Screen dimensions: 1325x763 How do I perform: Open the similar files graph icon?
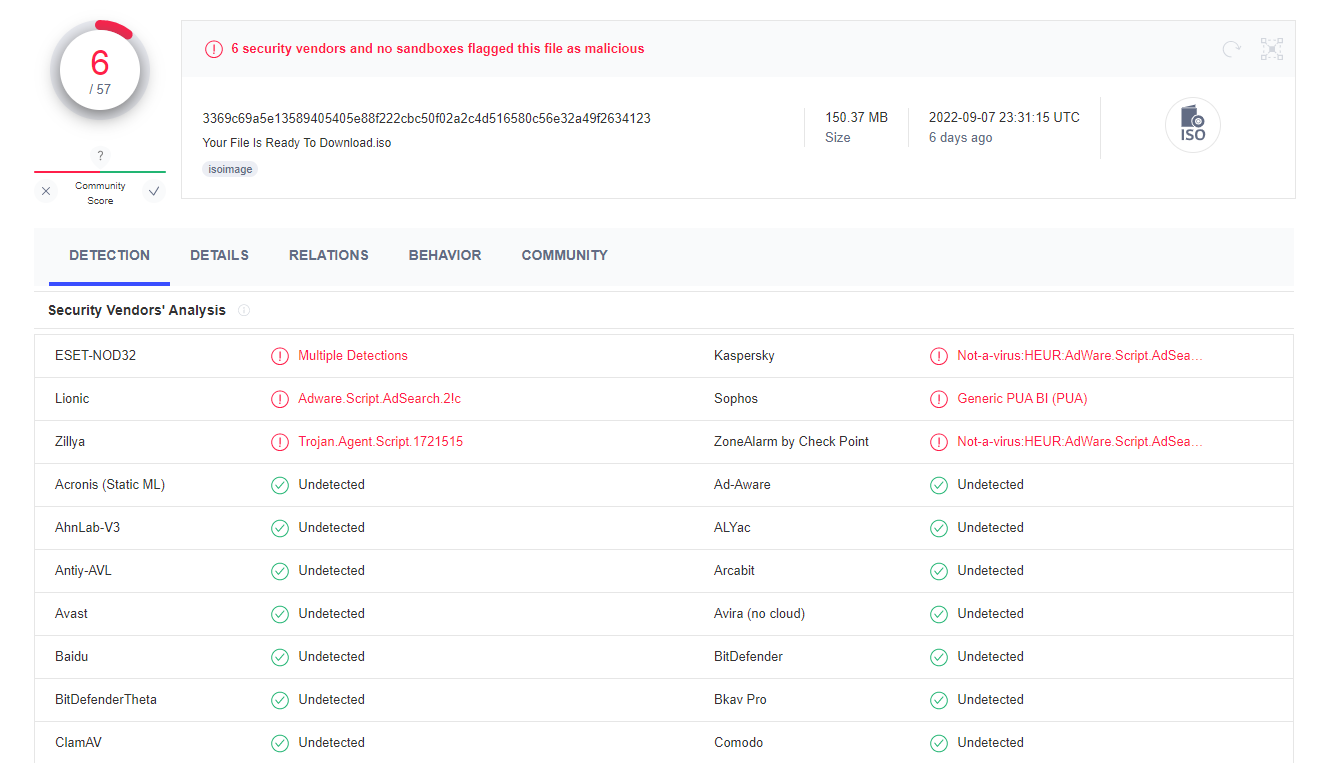pyautogui.click(x=1271, y=49)
